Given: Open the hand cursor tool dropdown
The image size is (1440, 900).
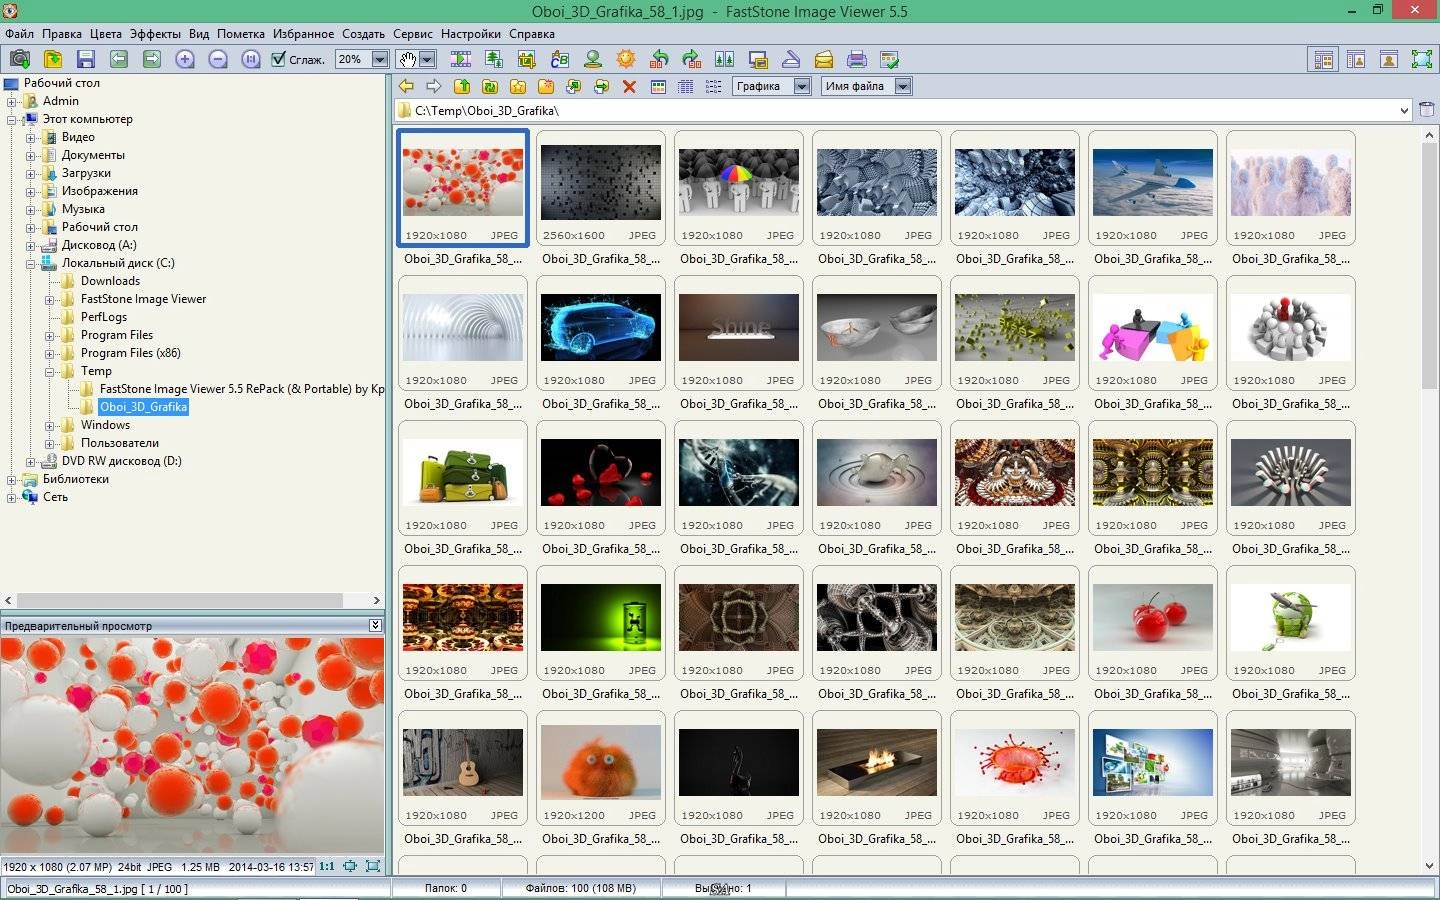Looking at the screenshot, I should click(x=428, y=59).
